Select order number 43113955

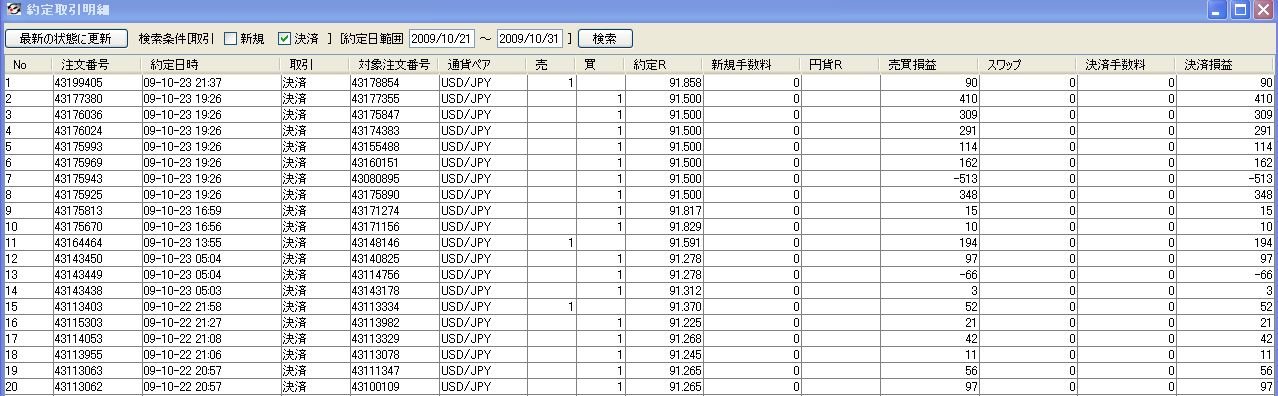(x=79, y=355)
